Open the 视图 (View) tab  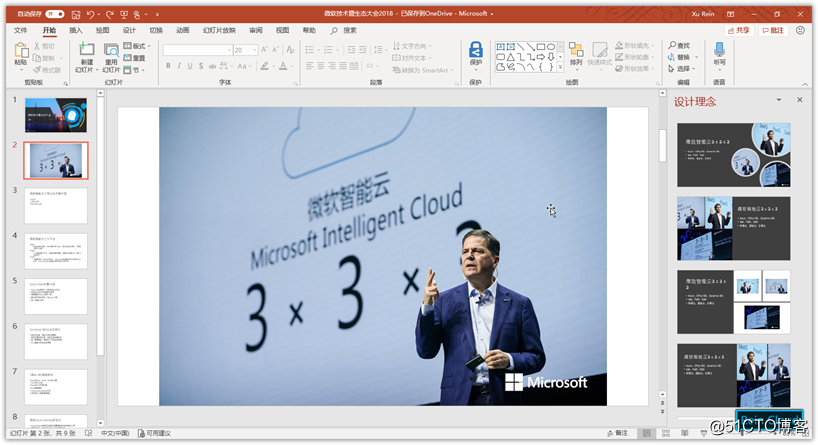click(x=282, y=30)
